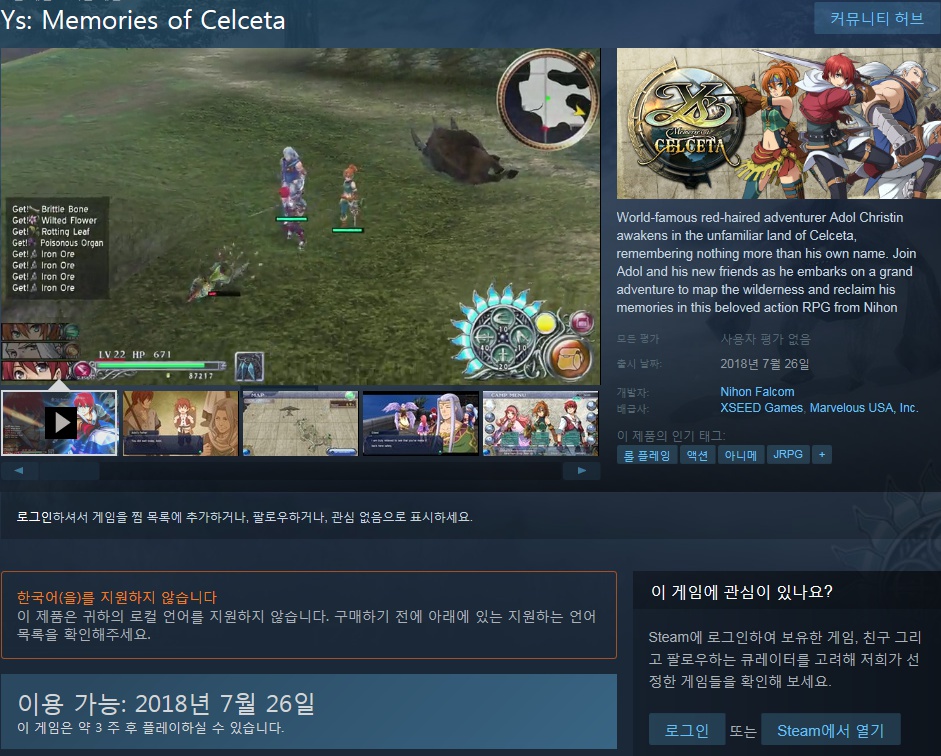This screenshot has width=941, height=756.
Task: Open Marvelous USA, Inc. publisher link
Action: pyautogui.click(x=864, y=408)
